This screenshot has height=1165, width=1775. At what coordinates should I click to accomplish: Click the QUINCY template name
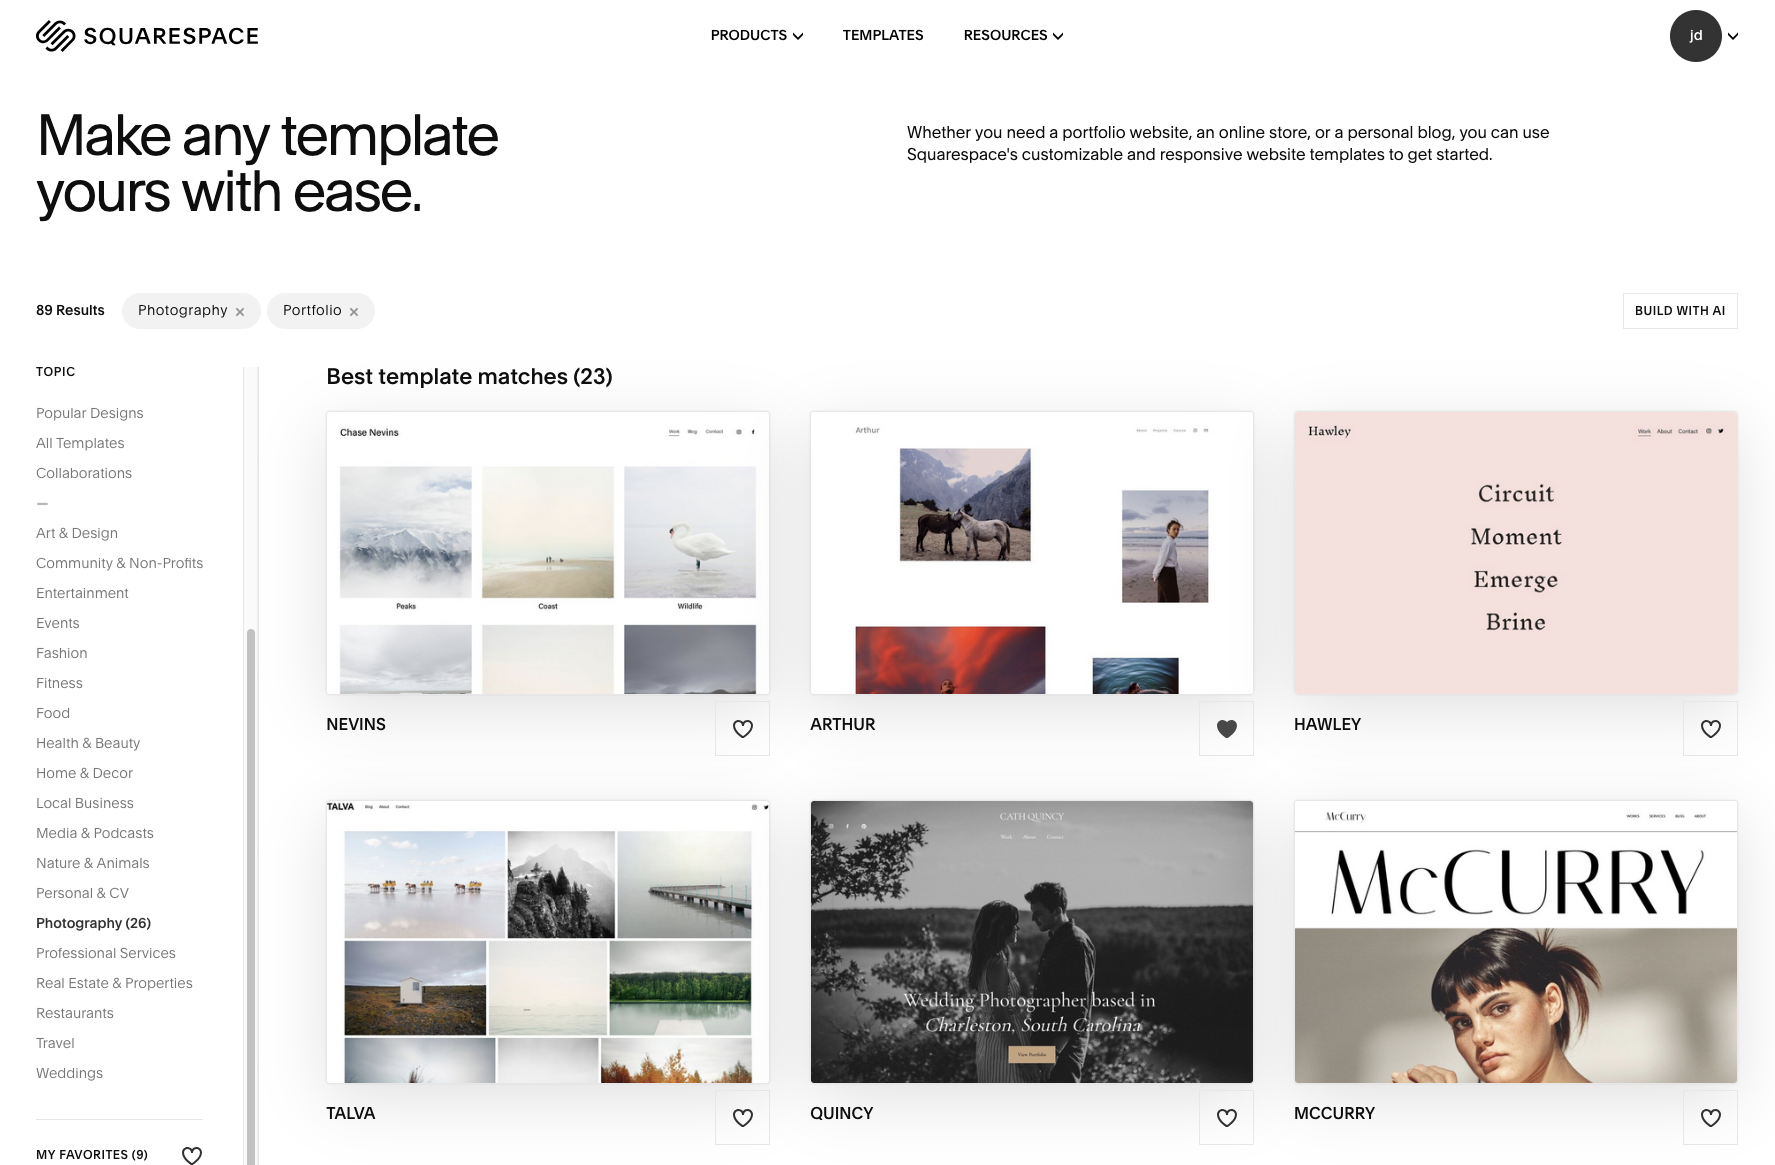(842, 1113)
